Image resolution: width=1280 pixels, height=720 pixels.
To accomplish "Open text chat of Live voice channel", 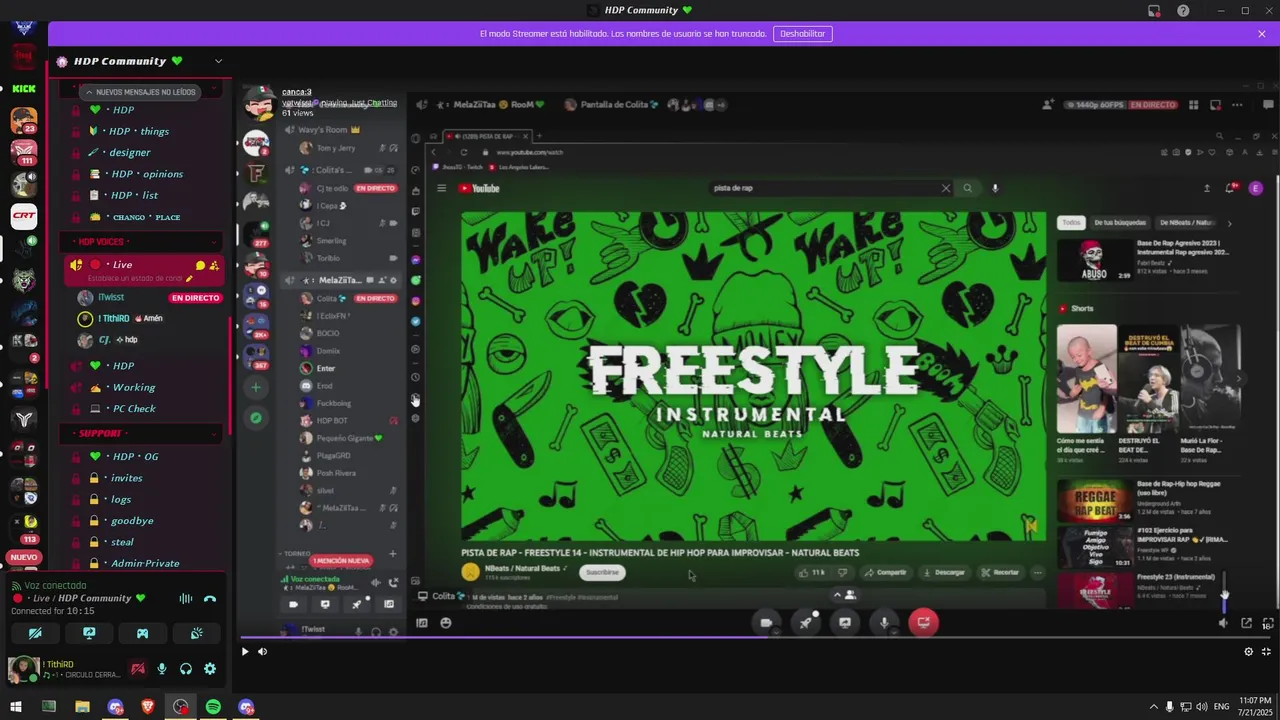I will tap(201, 265).
